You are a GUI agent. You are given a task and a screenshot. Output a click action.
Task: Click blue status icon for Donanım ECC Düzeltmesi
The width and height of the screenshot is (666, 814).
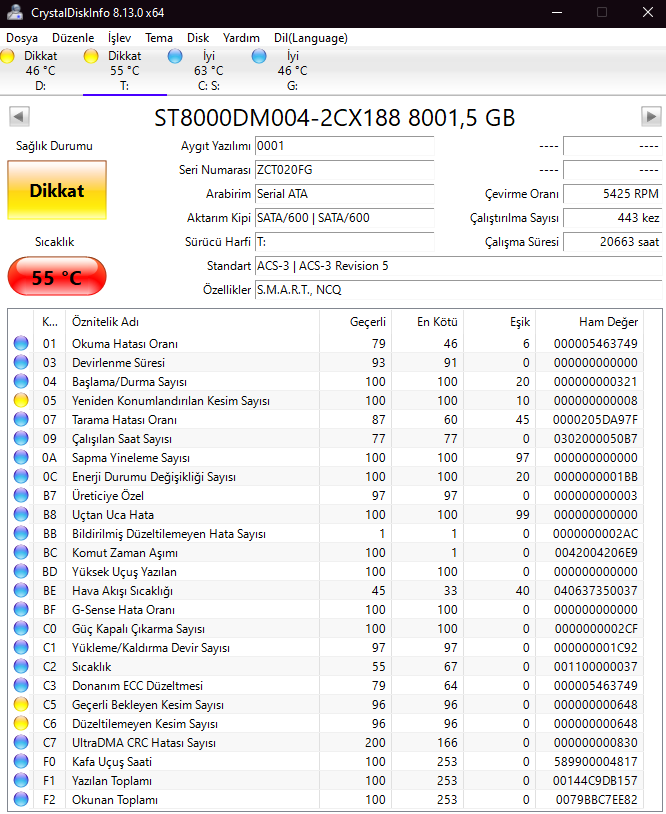21,686
